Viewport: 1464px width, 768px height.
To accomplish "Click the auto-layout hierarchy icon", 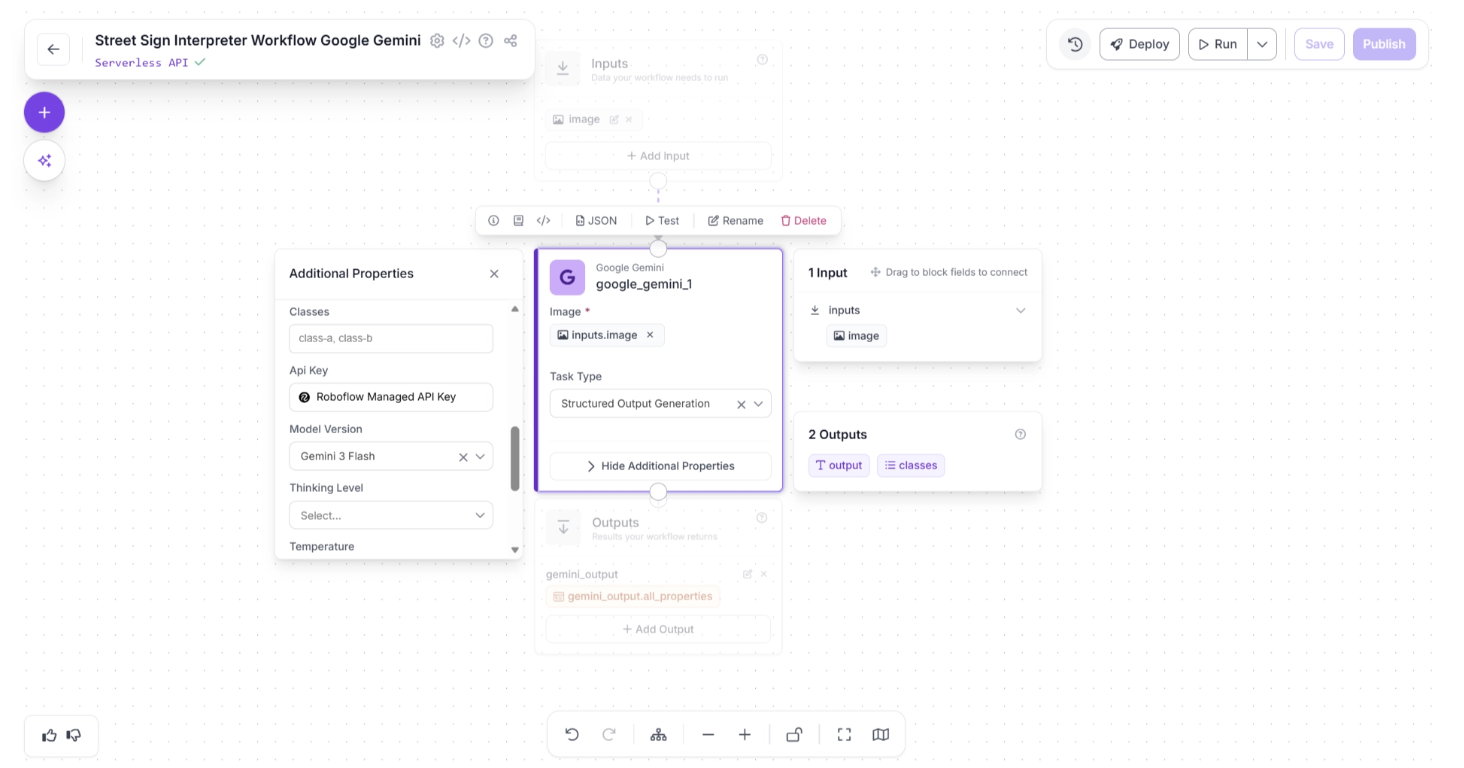I will (658, 735).
